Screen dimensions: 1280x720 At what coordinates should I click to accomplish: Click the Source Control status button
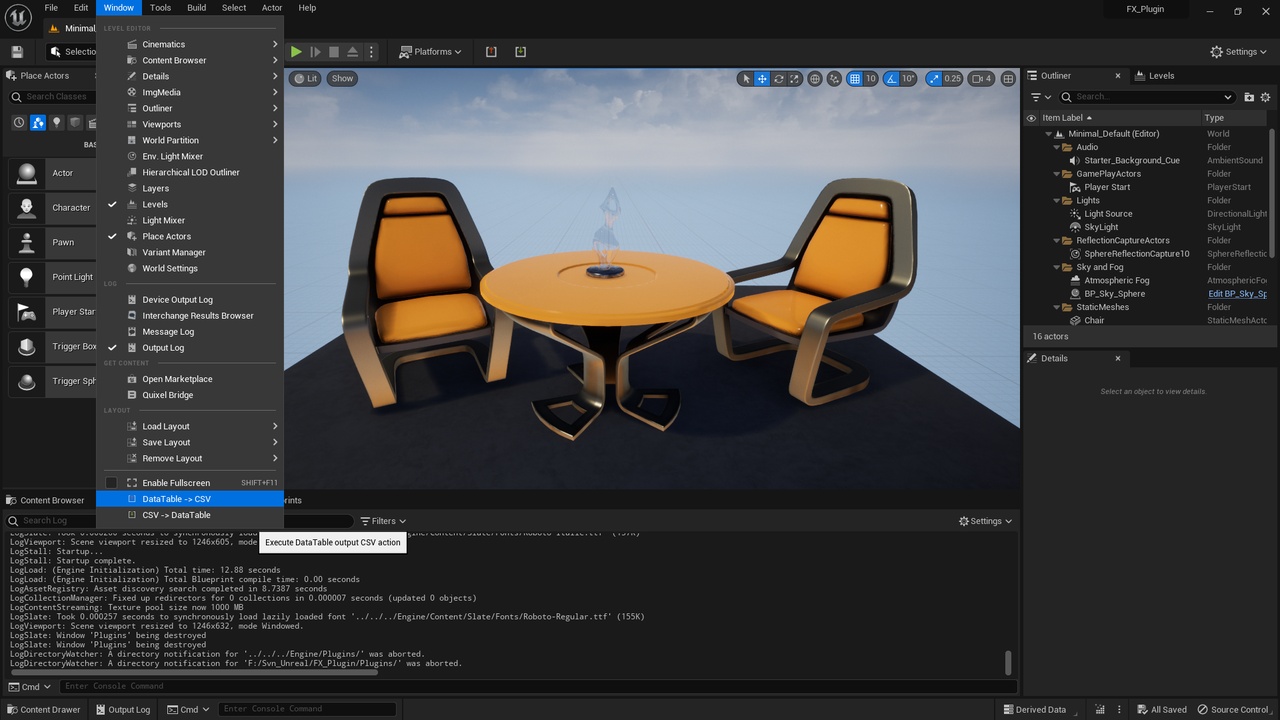[1234, 710]
